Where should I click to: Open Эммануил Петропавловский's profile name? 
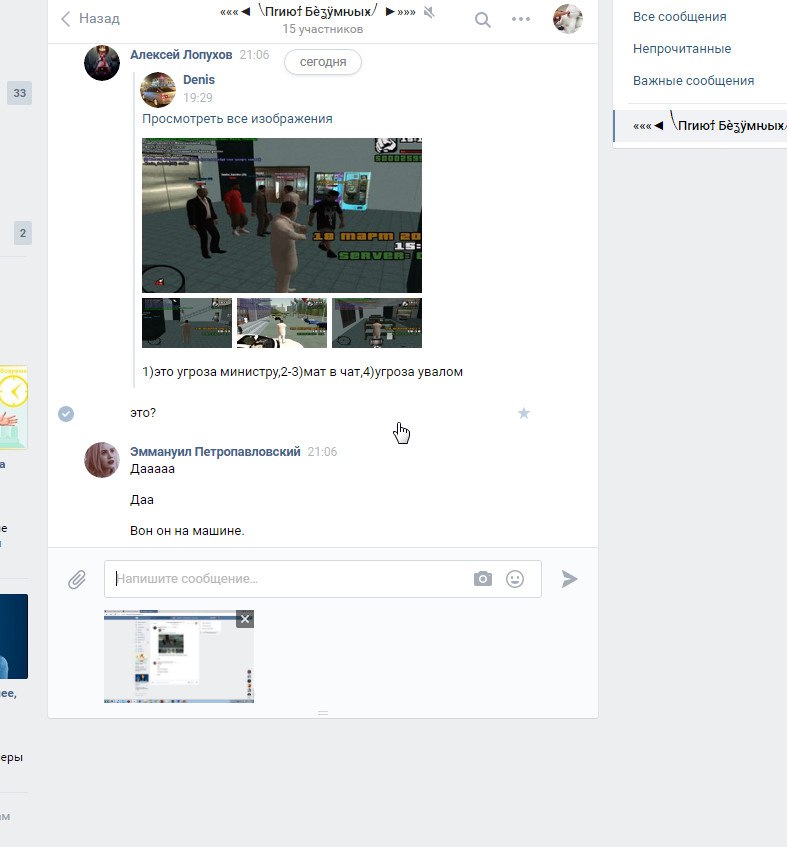point(215,452)
